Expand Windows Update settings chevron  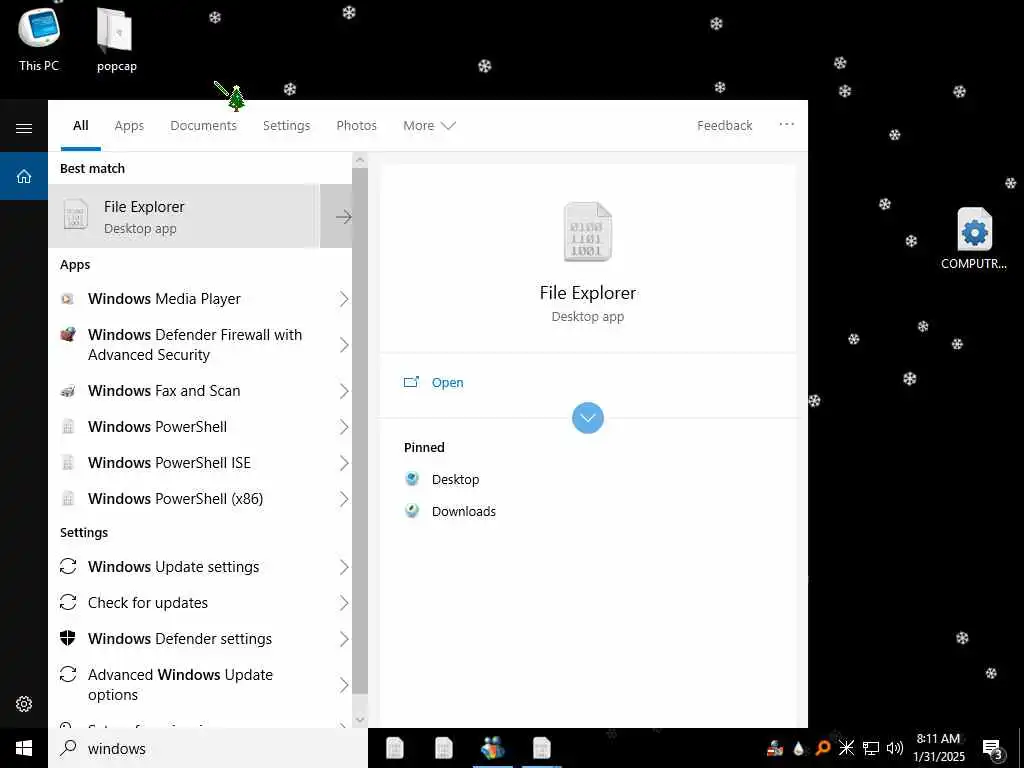coord(344,567)
